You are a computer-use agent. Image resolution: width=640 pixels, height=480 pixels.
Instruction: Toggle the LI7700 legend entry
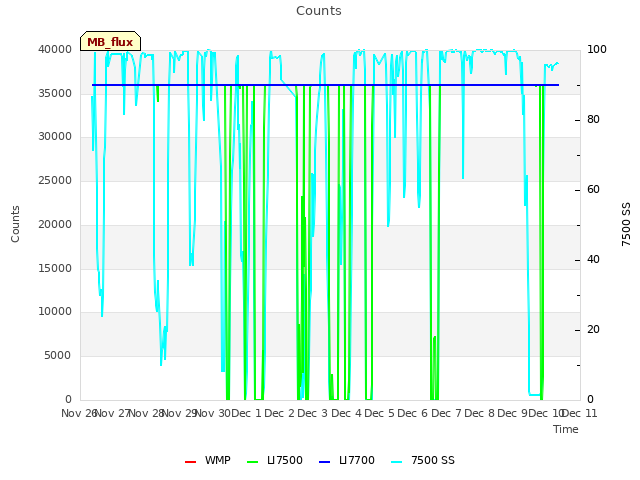[347, 460]
